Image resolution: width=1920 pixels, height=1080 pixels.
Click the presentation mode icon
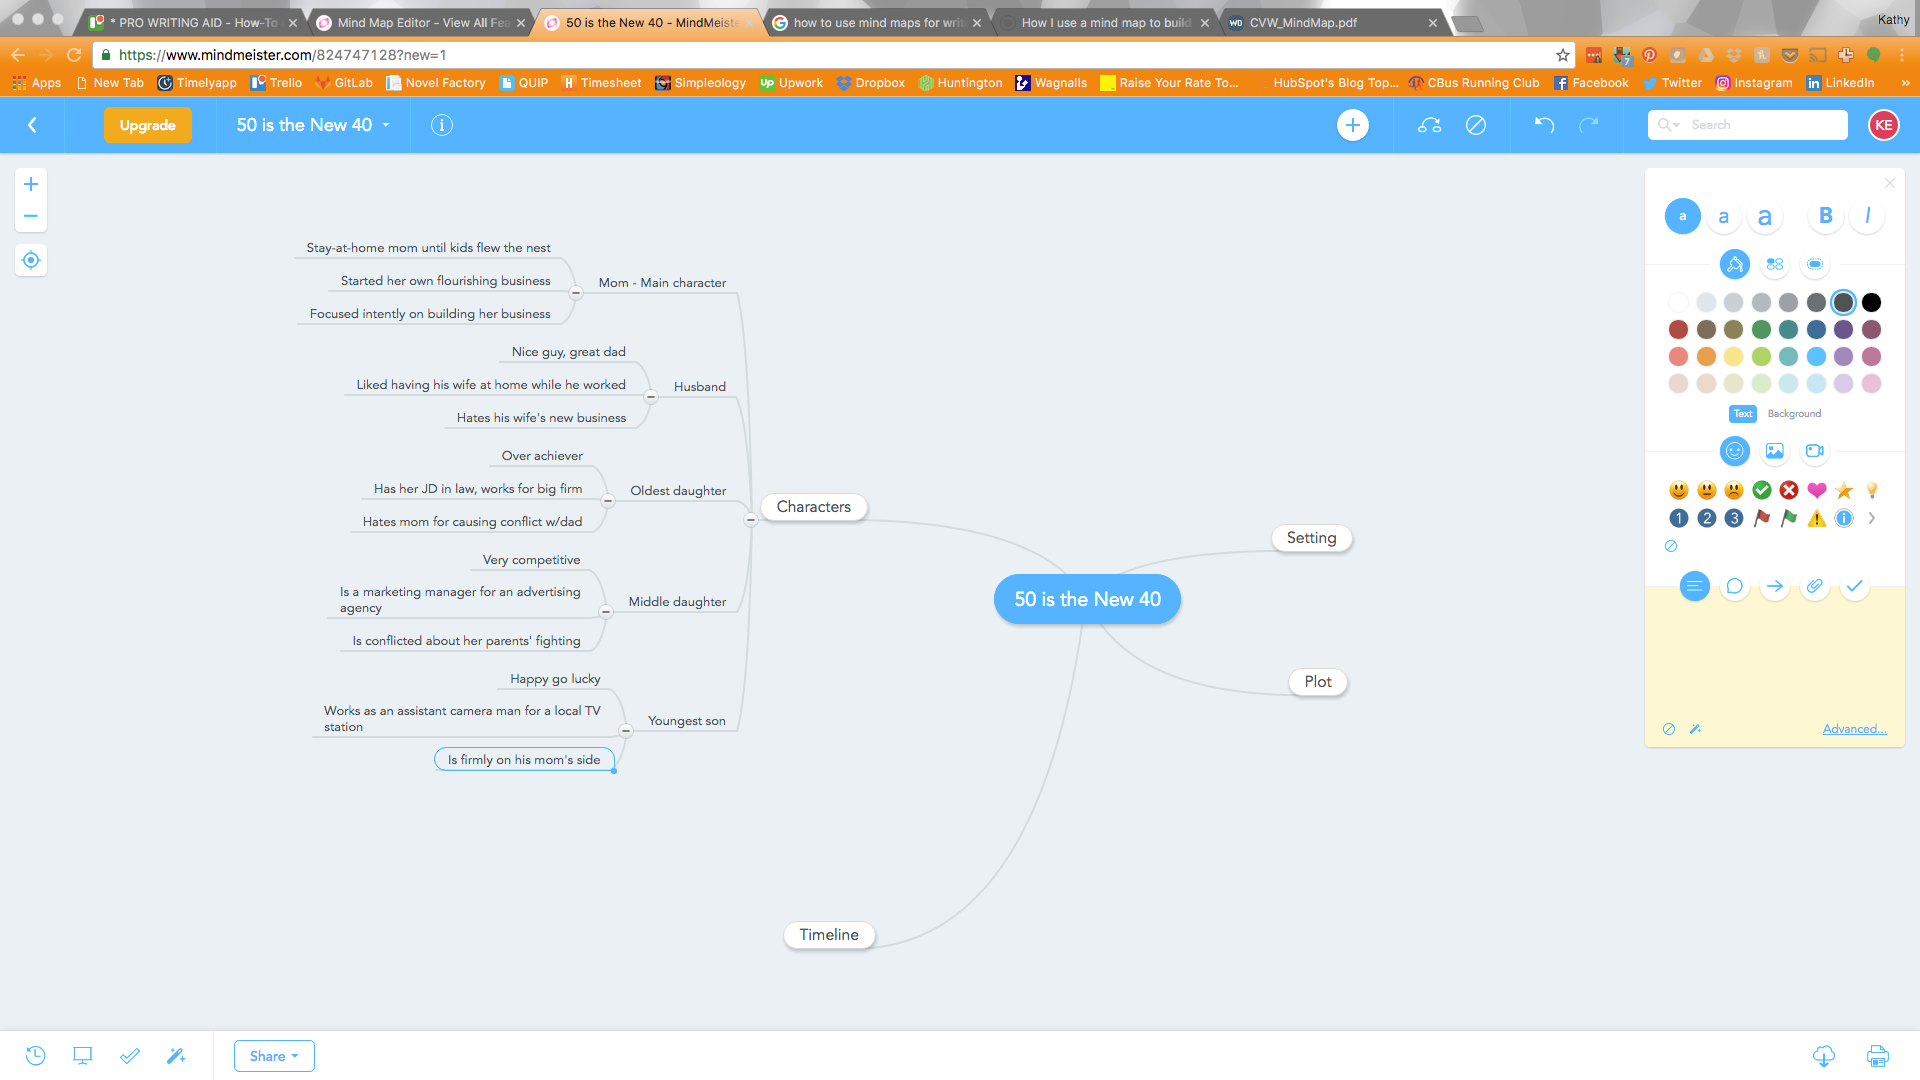tap(82, 1055)
